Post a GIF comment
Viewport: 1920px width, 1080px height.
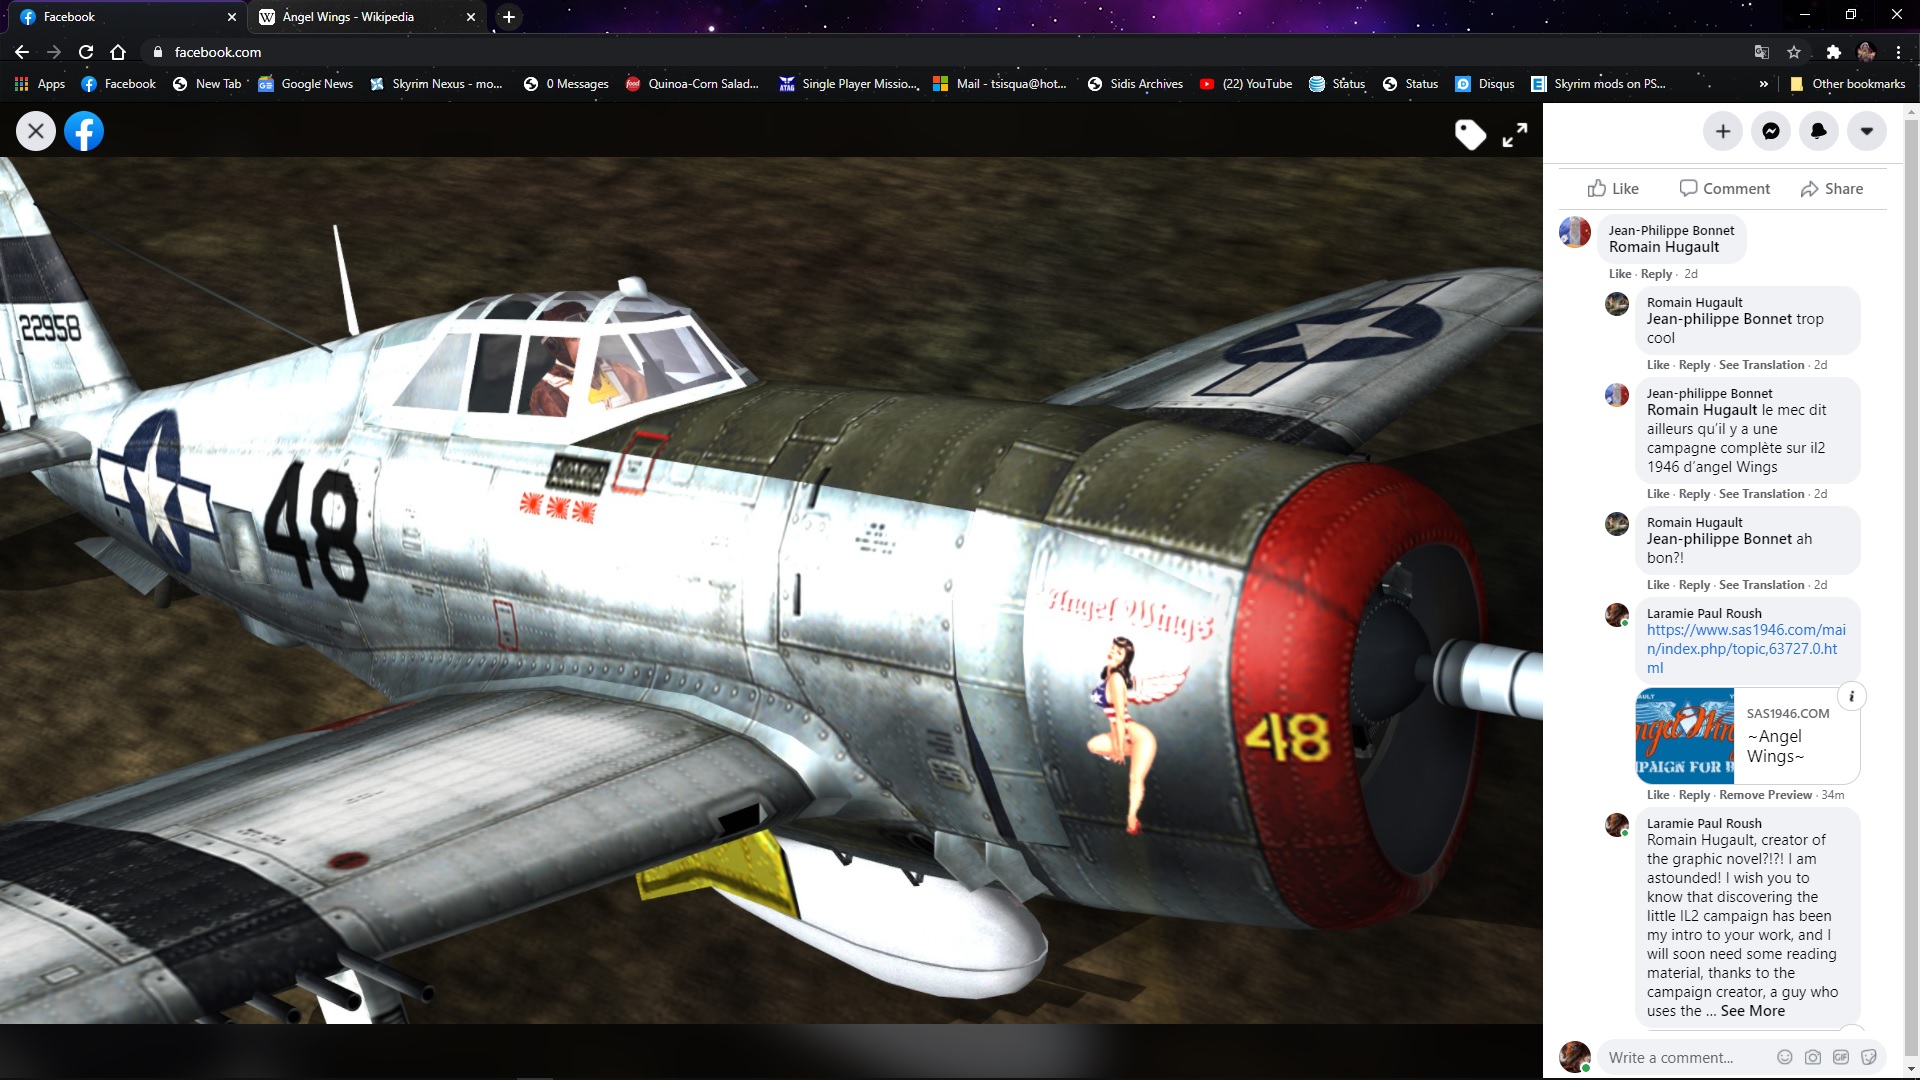1840,1057
